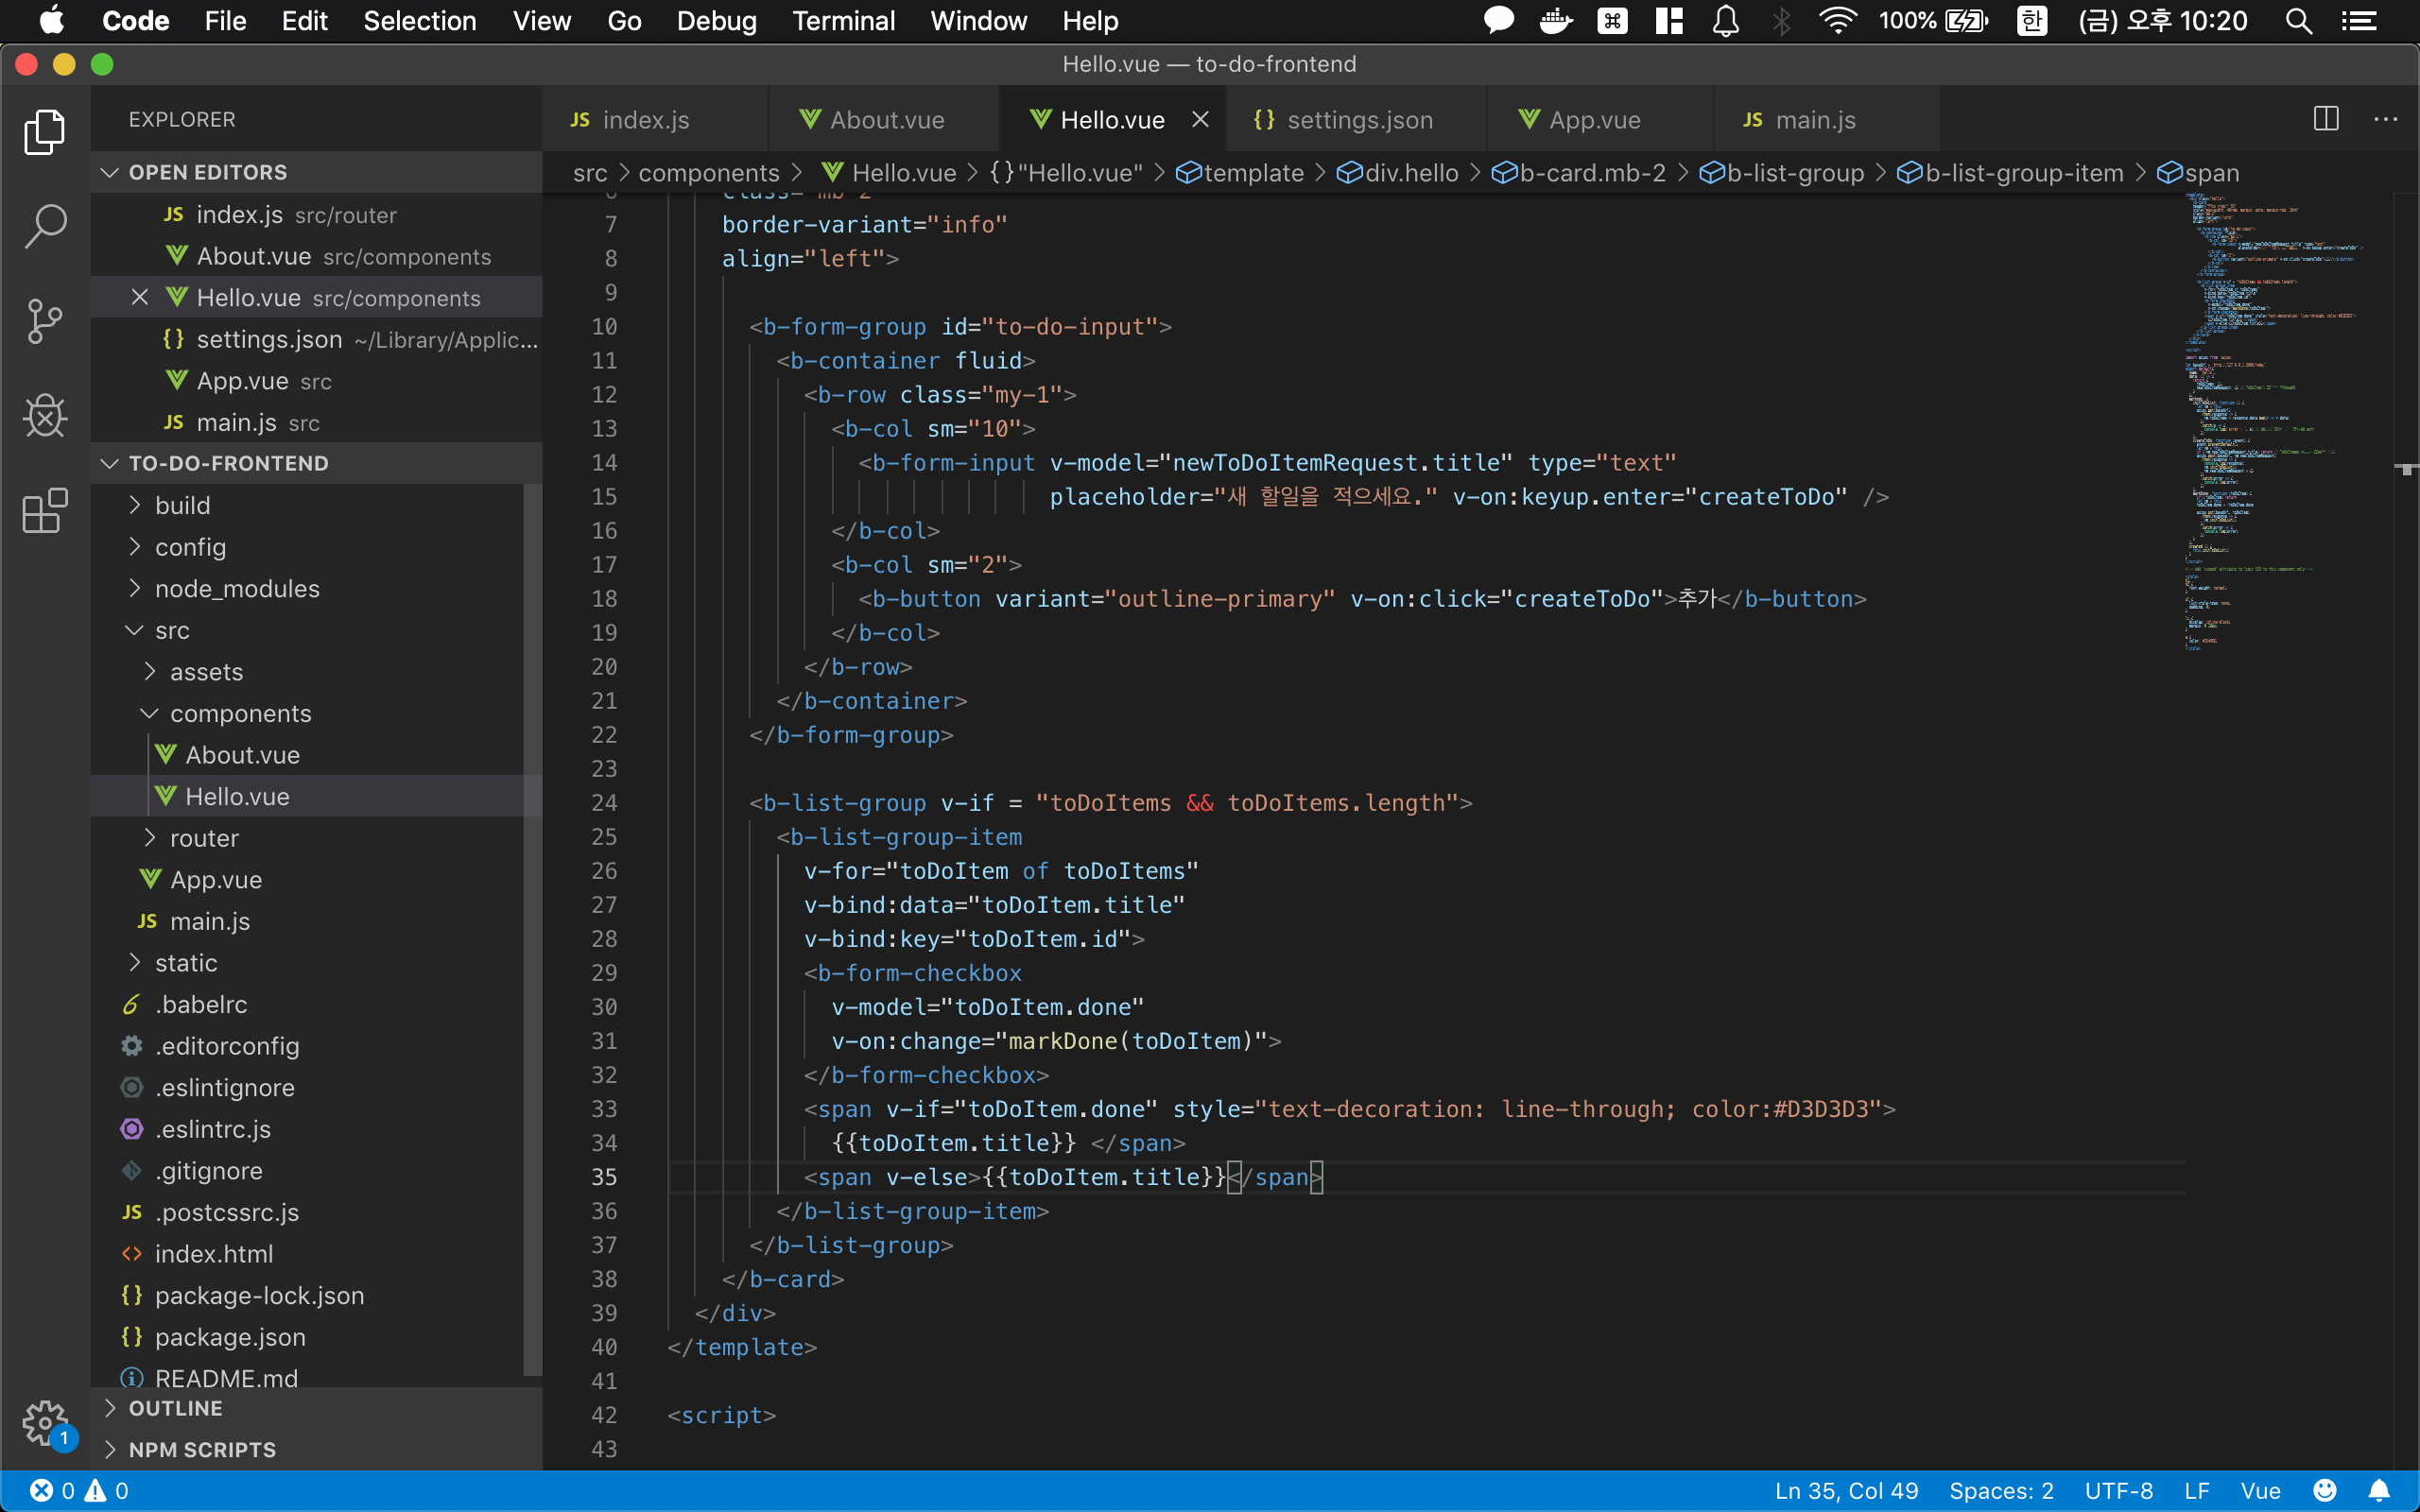The width and height of the screenshot is (2420, 1512).
Task: Open the editor More Actions ellipsis
Action: [x=2385, y=119]
